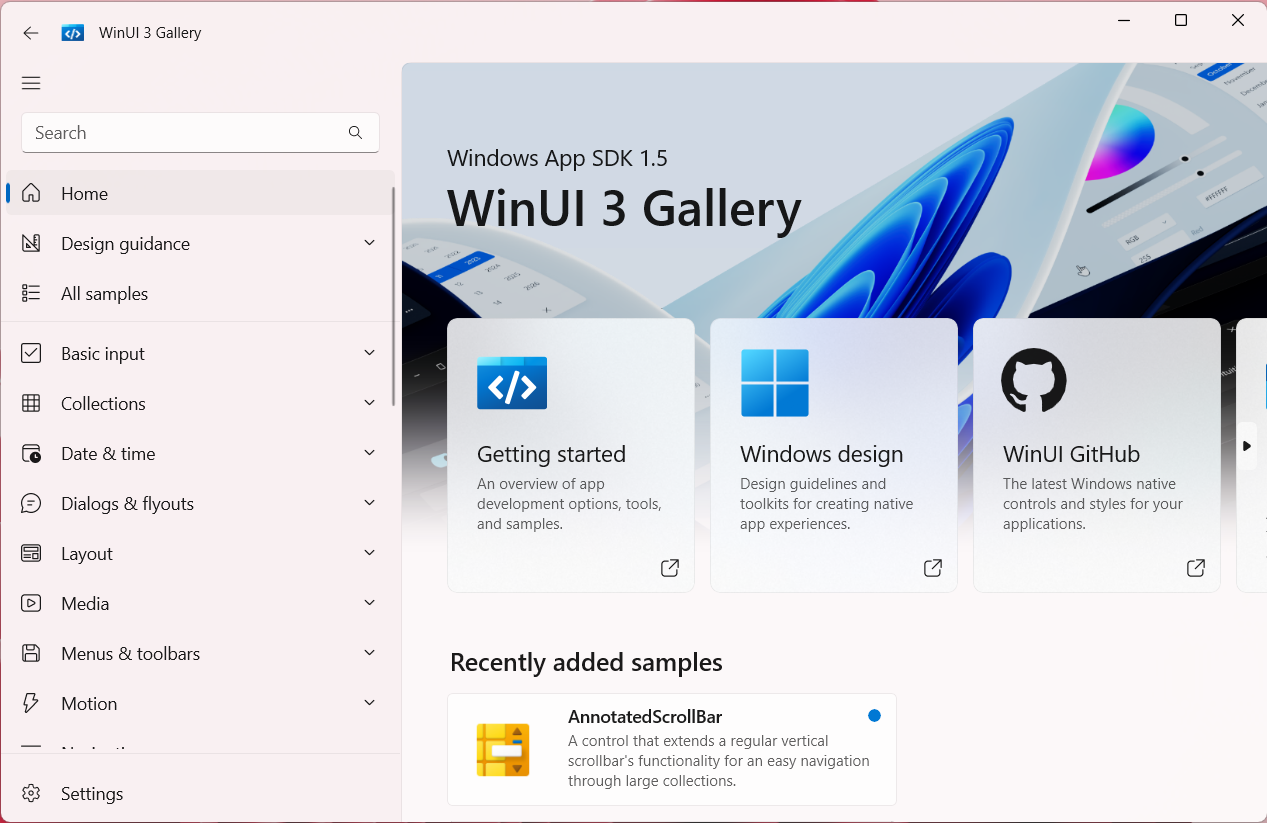This screenshot has width=1267, height=823.
Task: Open All samples navigation item
Action: pyautogui.click(x=104, y=294)
